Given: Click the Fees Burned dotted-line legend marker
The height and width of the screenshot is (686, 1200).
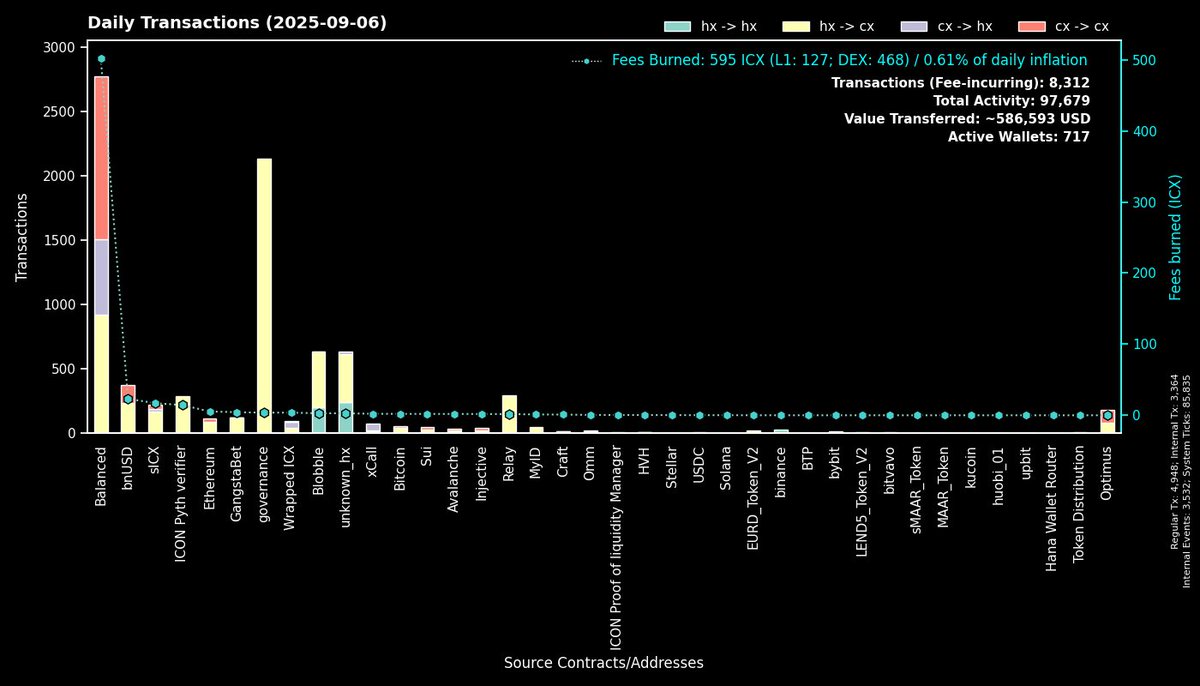Looking at the screenshot, I should [586, 61].
